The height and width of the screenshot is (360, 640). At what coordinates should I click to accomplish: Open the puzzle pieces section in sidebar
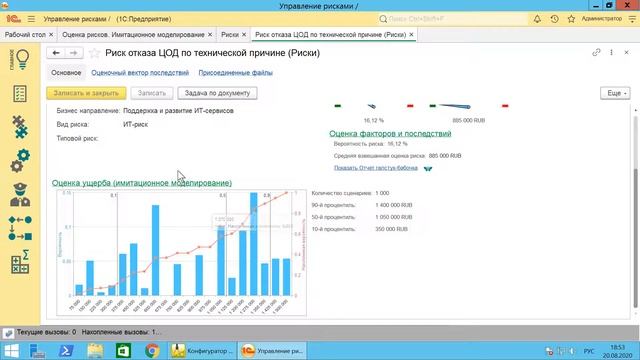coord(20,127)
